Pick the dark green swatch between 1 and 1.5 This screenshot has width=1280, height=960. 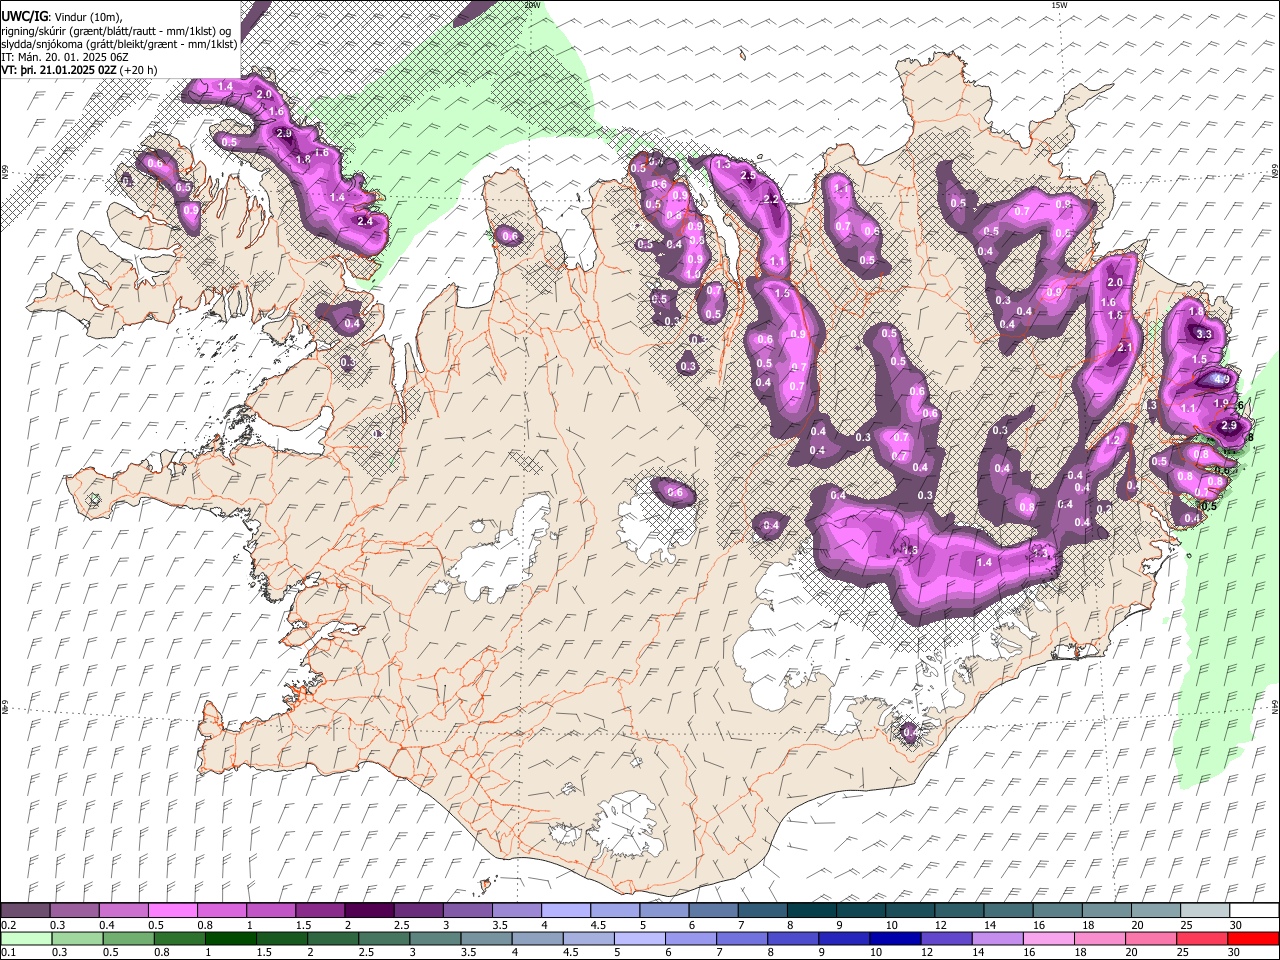[230, 938]
